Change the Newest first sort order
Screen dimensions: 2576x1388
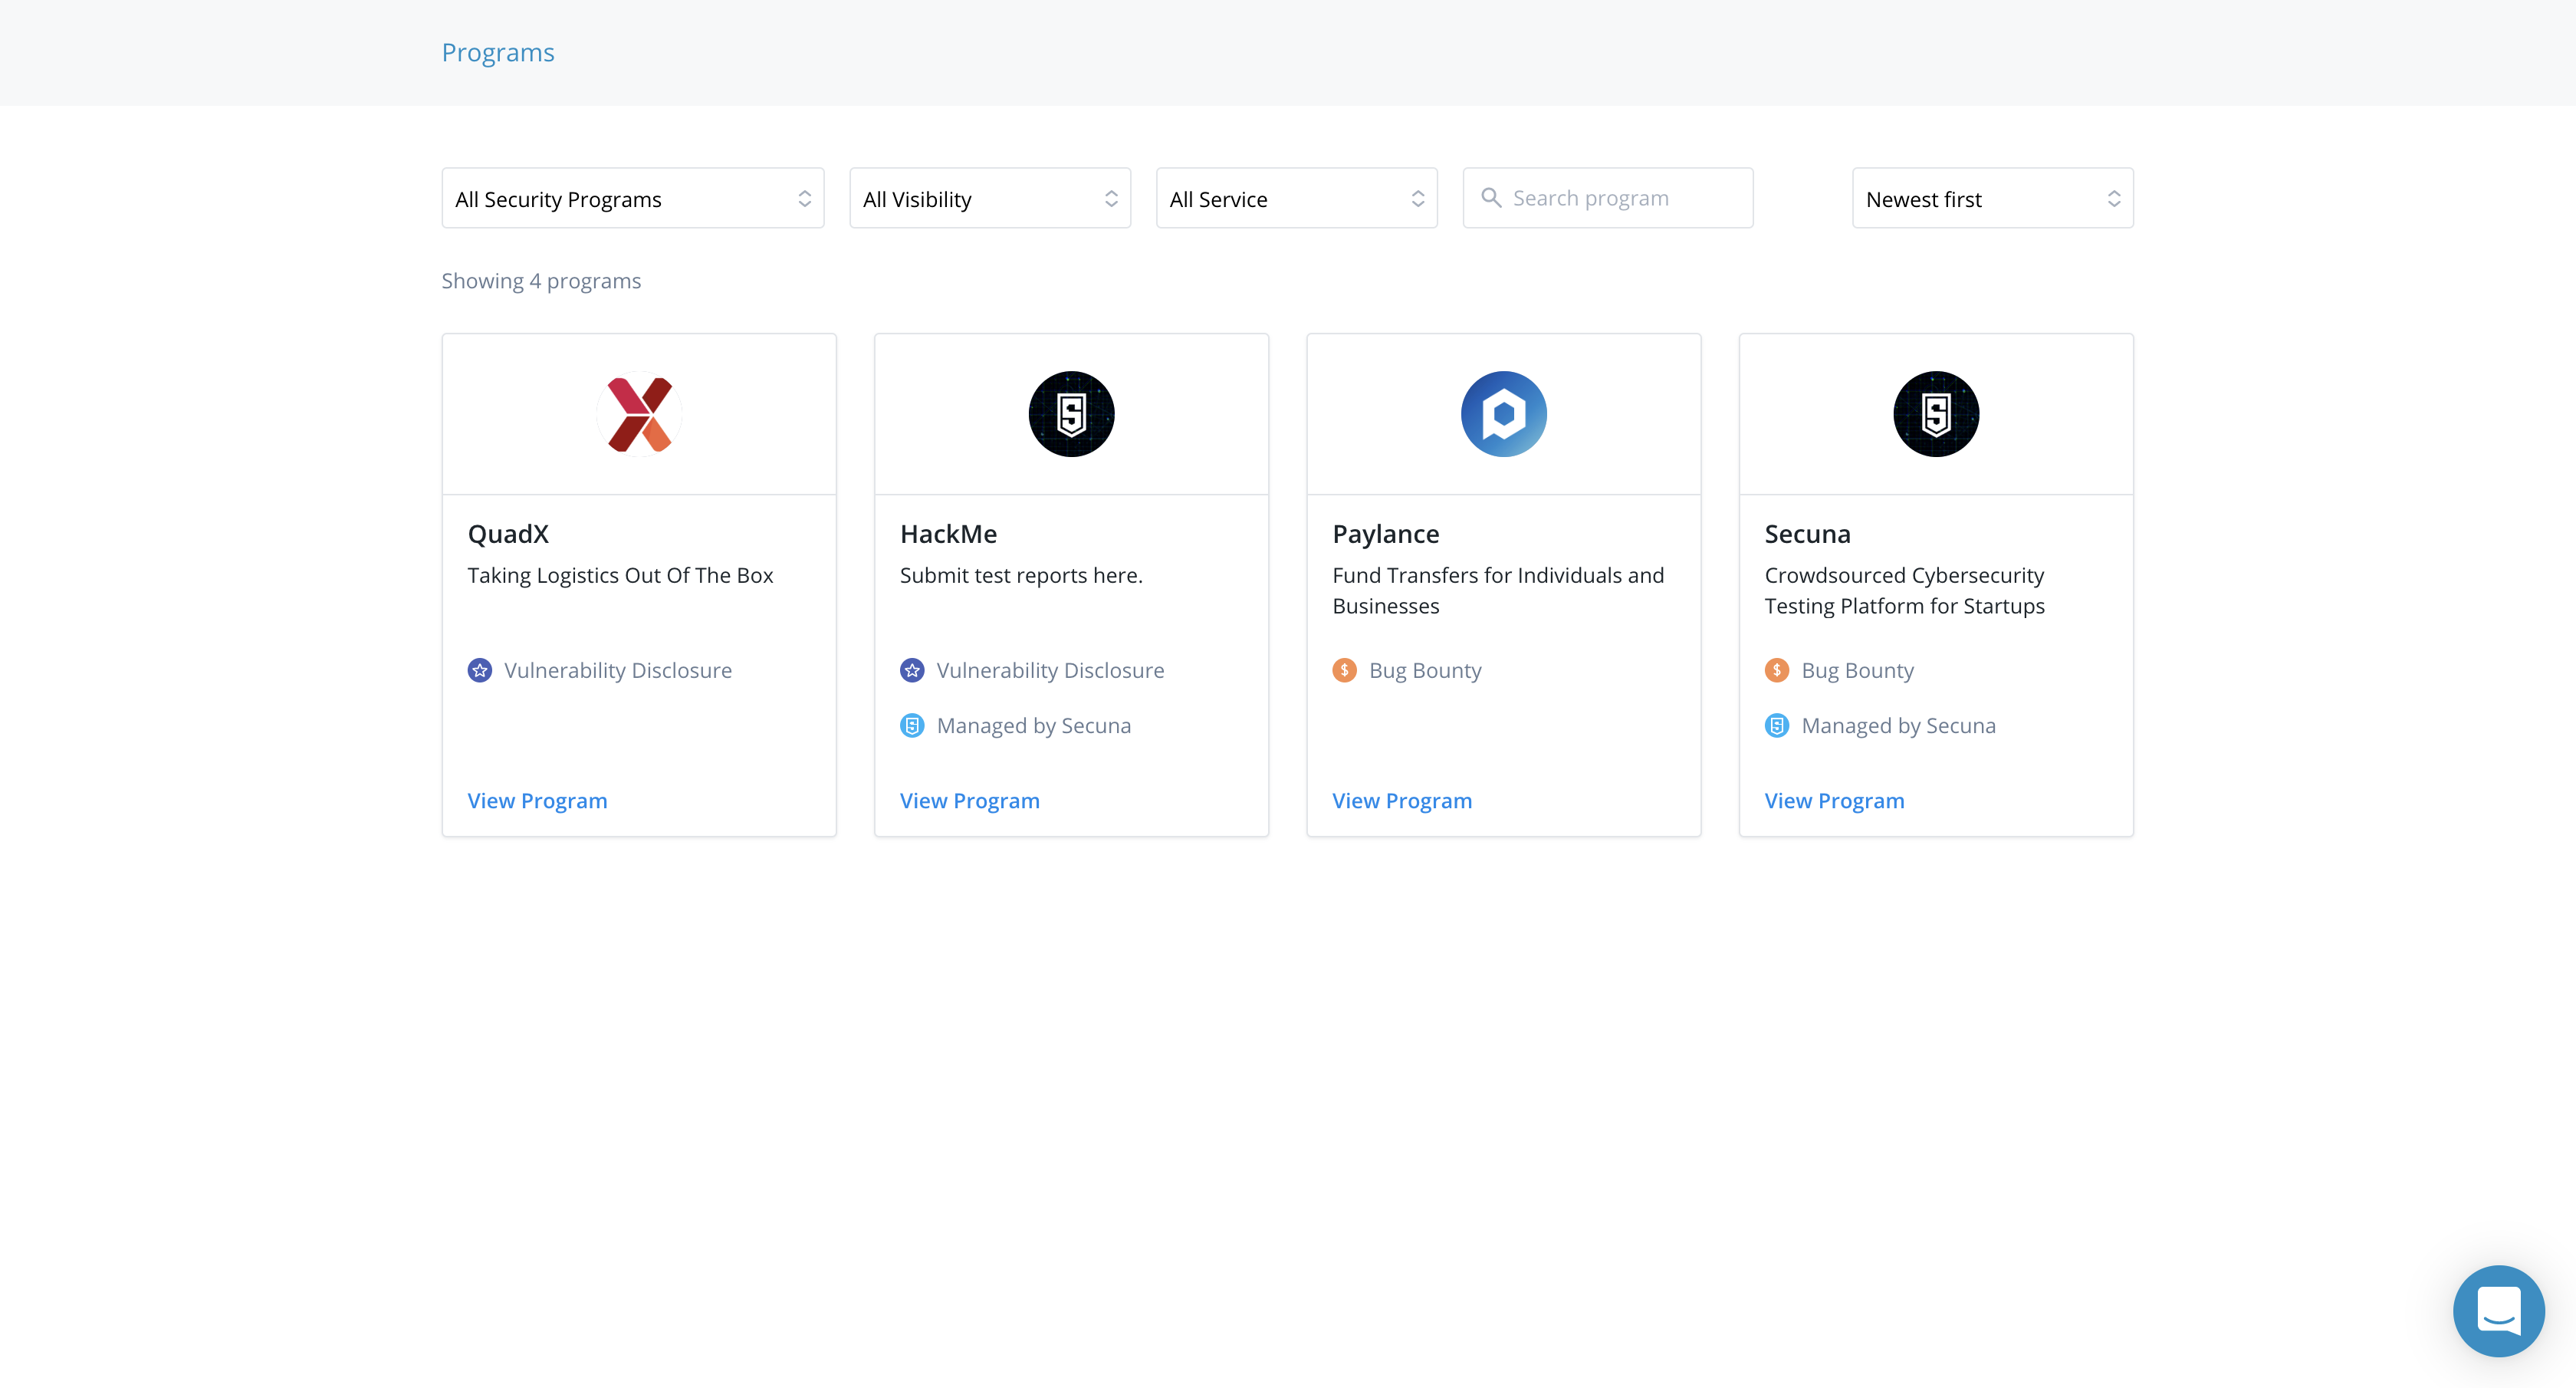tap(1992, 199)
